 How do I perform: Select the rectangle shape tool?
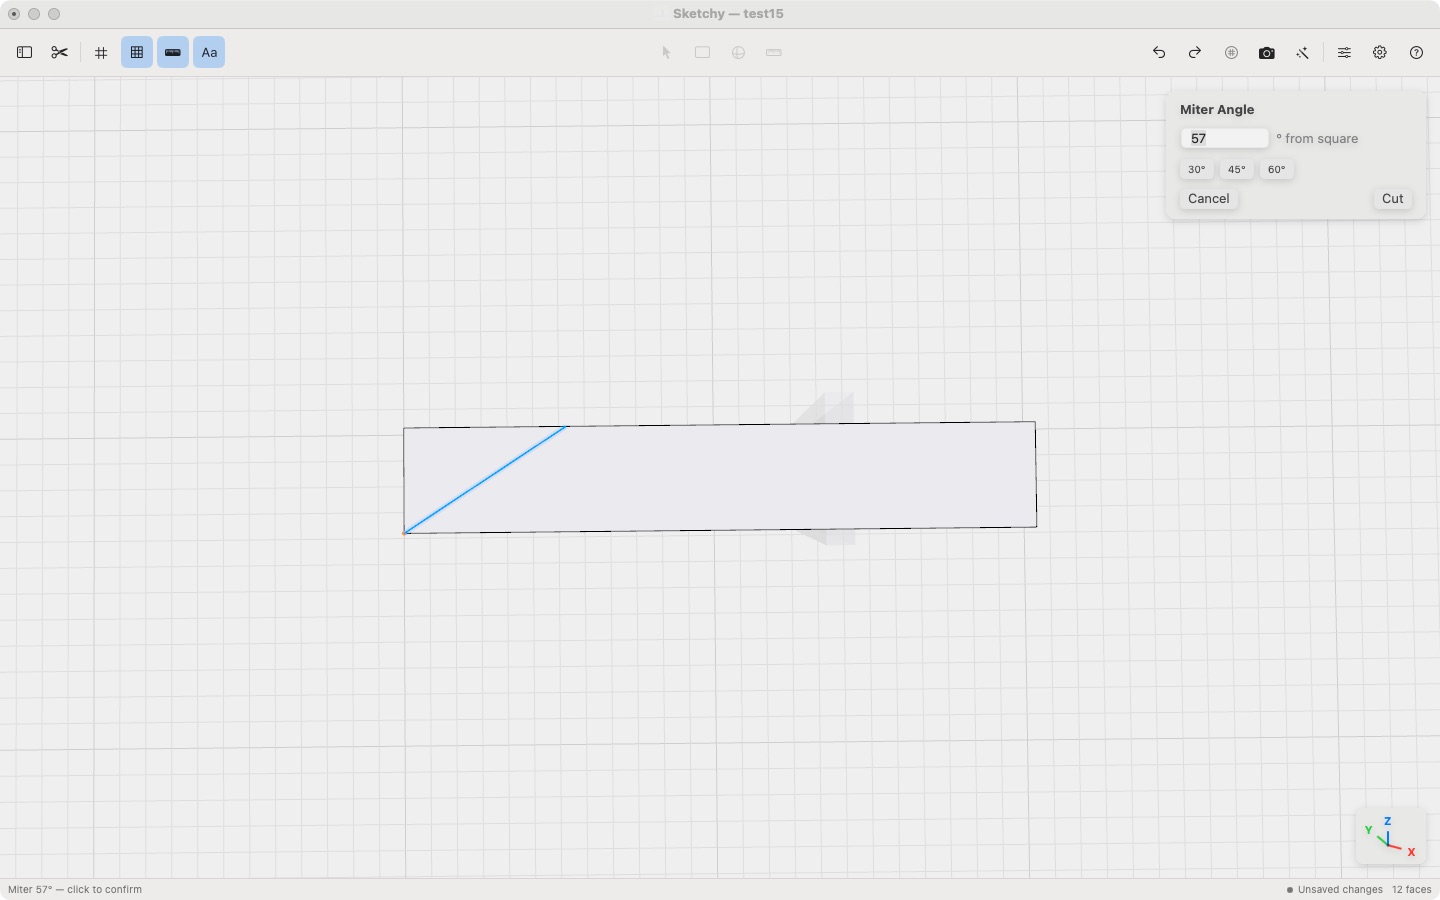703,53
